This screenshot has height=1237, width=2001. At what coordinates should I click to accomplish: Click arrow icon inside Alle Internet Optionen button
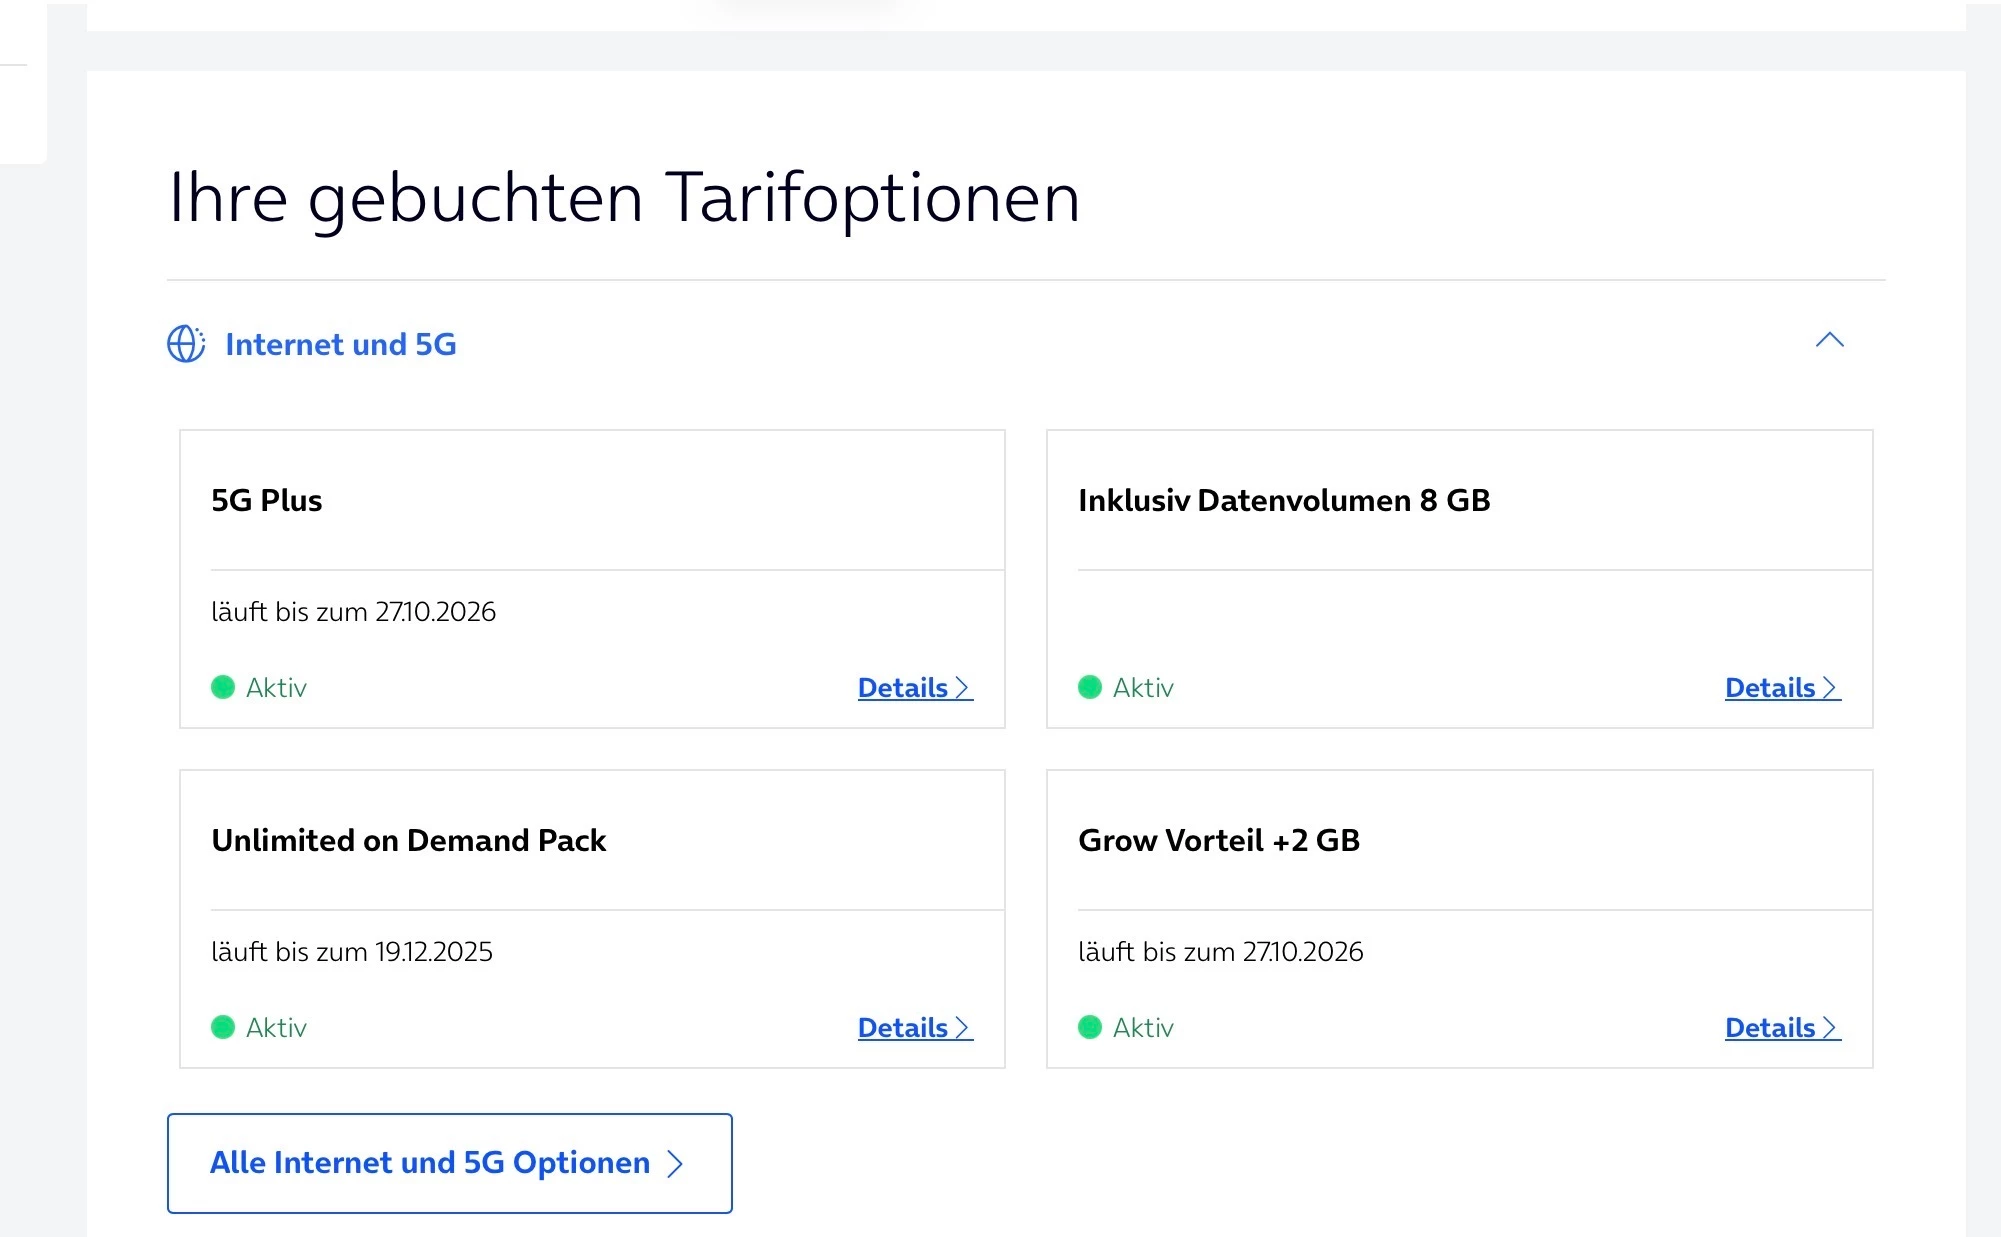[675, 1163]
